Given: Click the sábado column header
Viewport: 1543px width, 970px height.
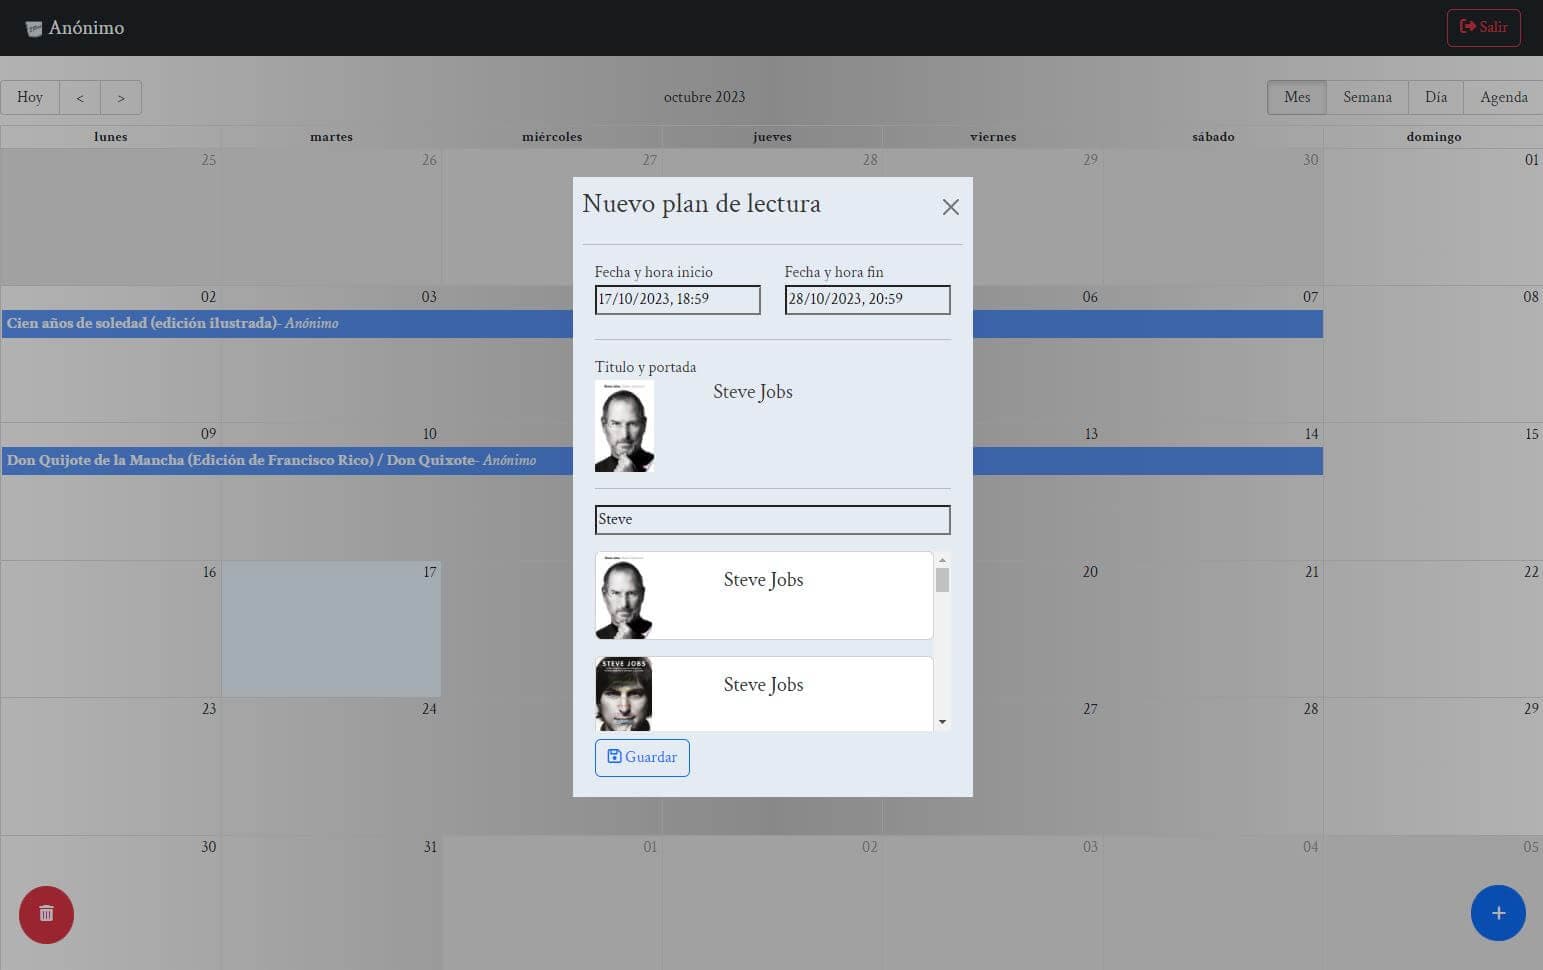Looking at the screenshot, I should 1213,137.
